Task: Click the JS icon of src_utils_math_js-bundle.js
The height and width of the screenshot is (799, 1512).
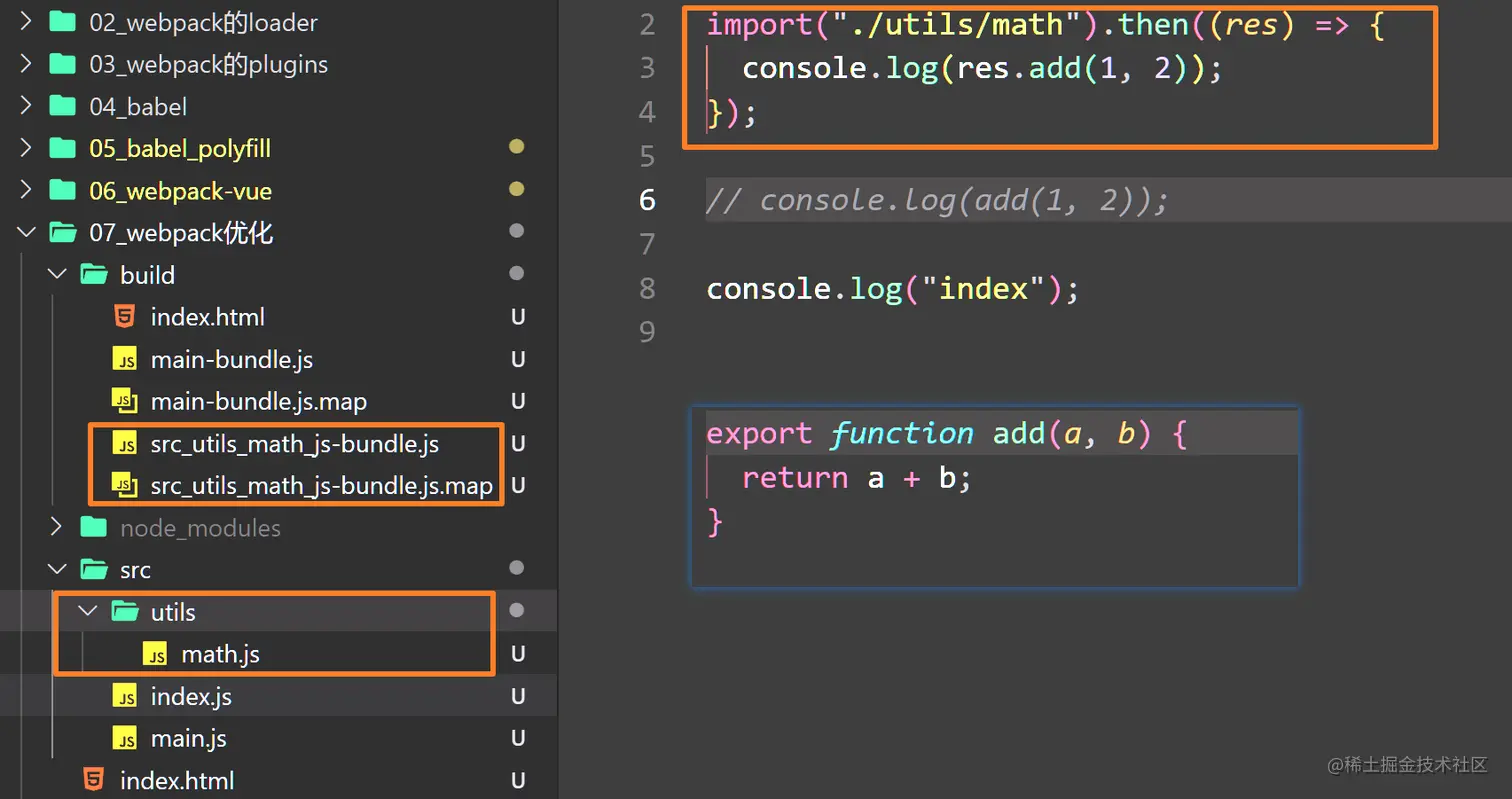Action: pos(125,443)
